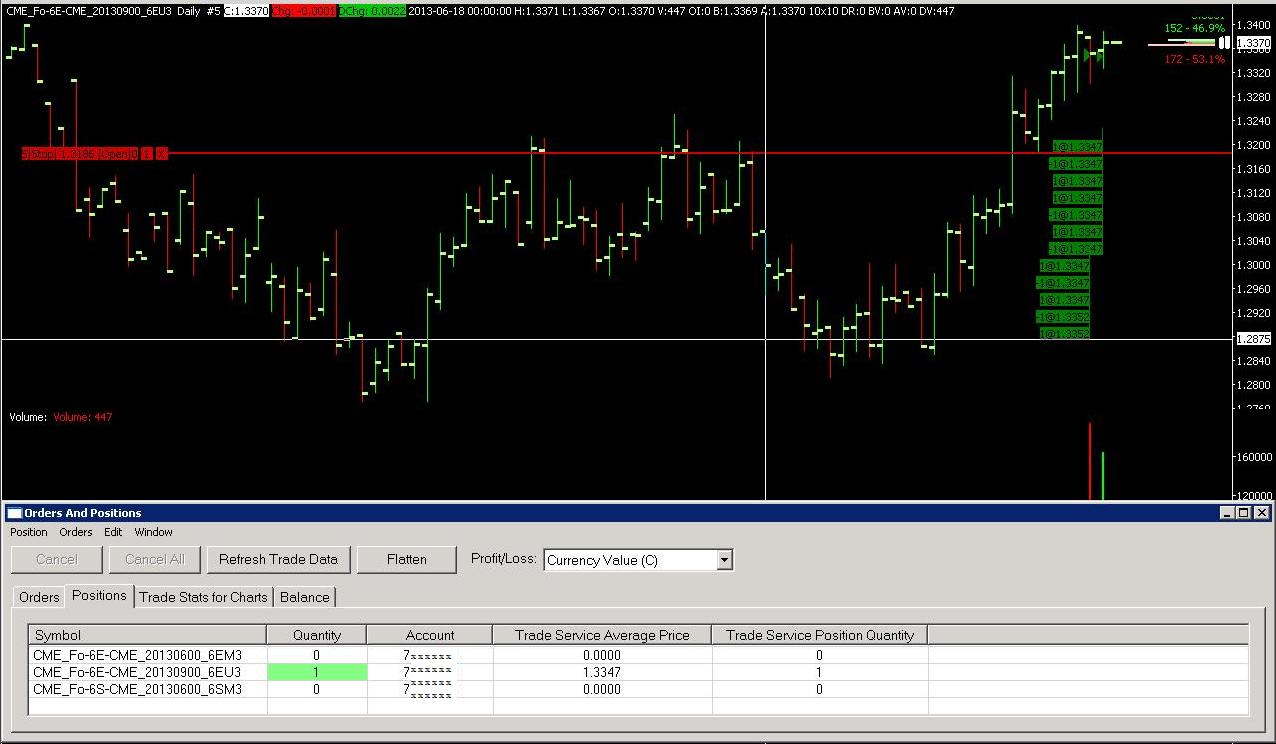This screenshot has height=744, width=1276.
Task: Flatten the position with the Flatten button
Action: pos(407,559)
